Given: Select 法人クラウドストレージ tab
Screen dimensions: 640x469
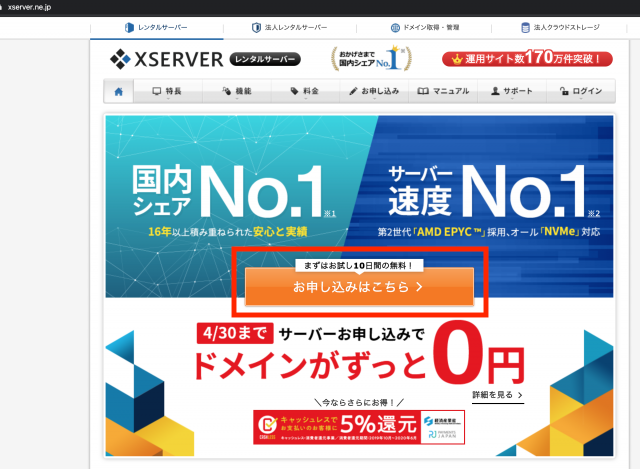Looking at the screenshot, I should (x=560, y=28).
